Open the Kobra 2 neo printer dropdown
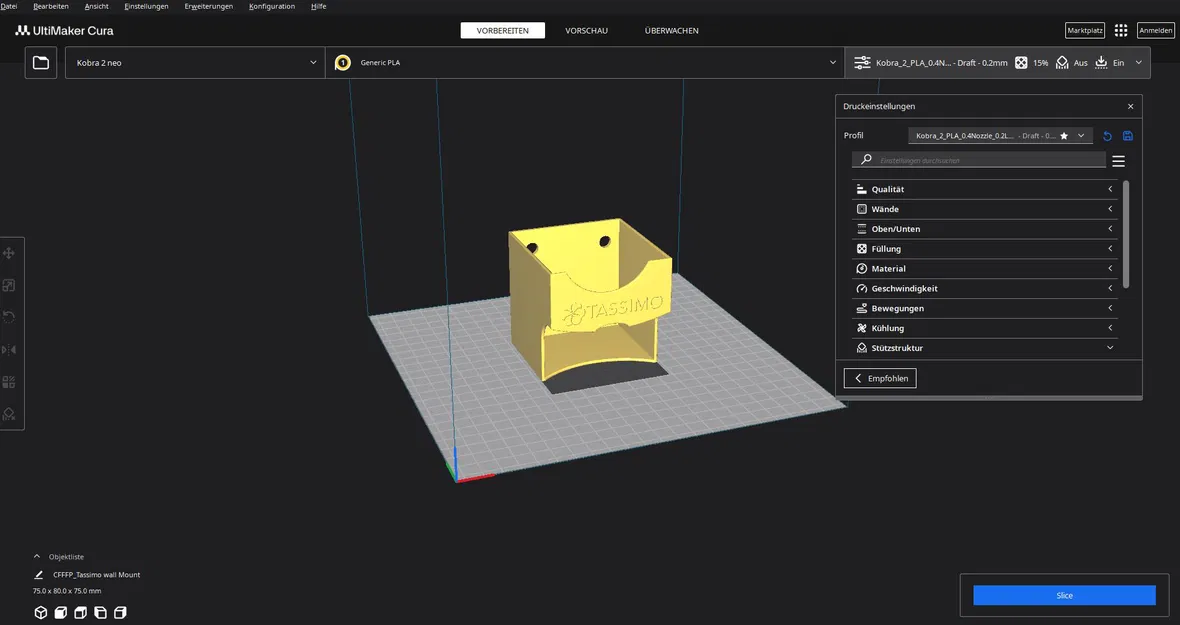 click(x=195, y=62)
